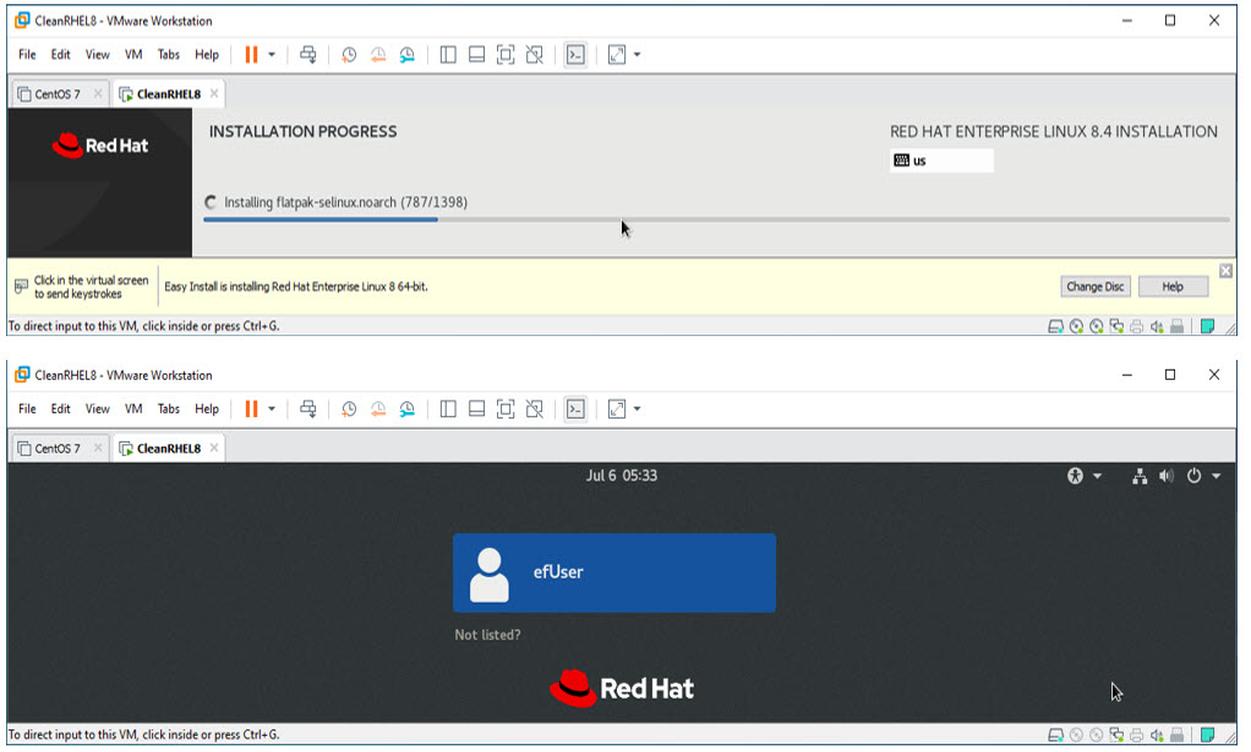Image resolution: width=1251 pixels, height=752 pixels.
Task: Toggle the console view icon in the installation window toolbar
Action: [x=575, y=55]
